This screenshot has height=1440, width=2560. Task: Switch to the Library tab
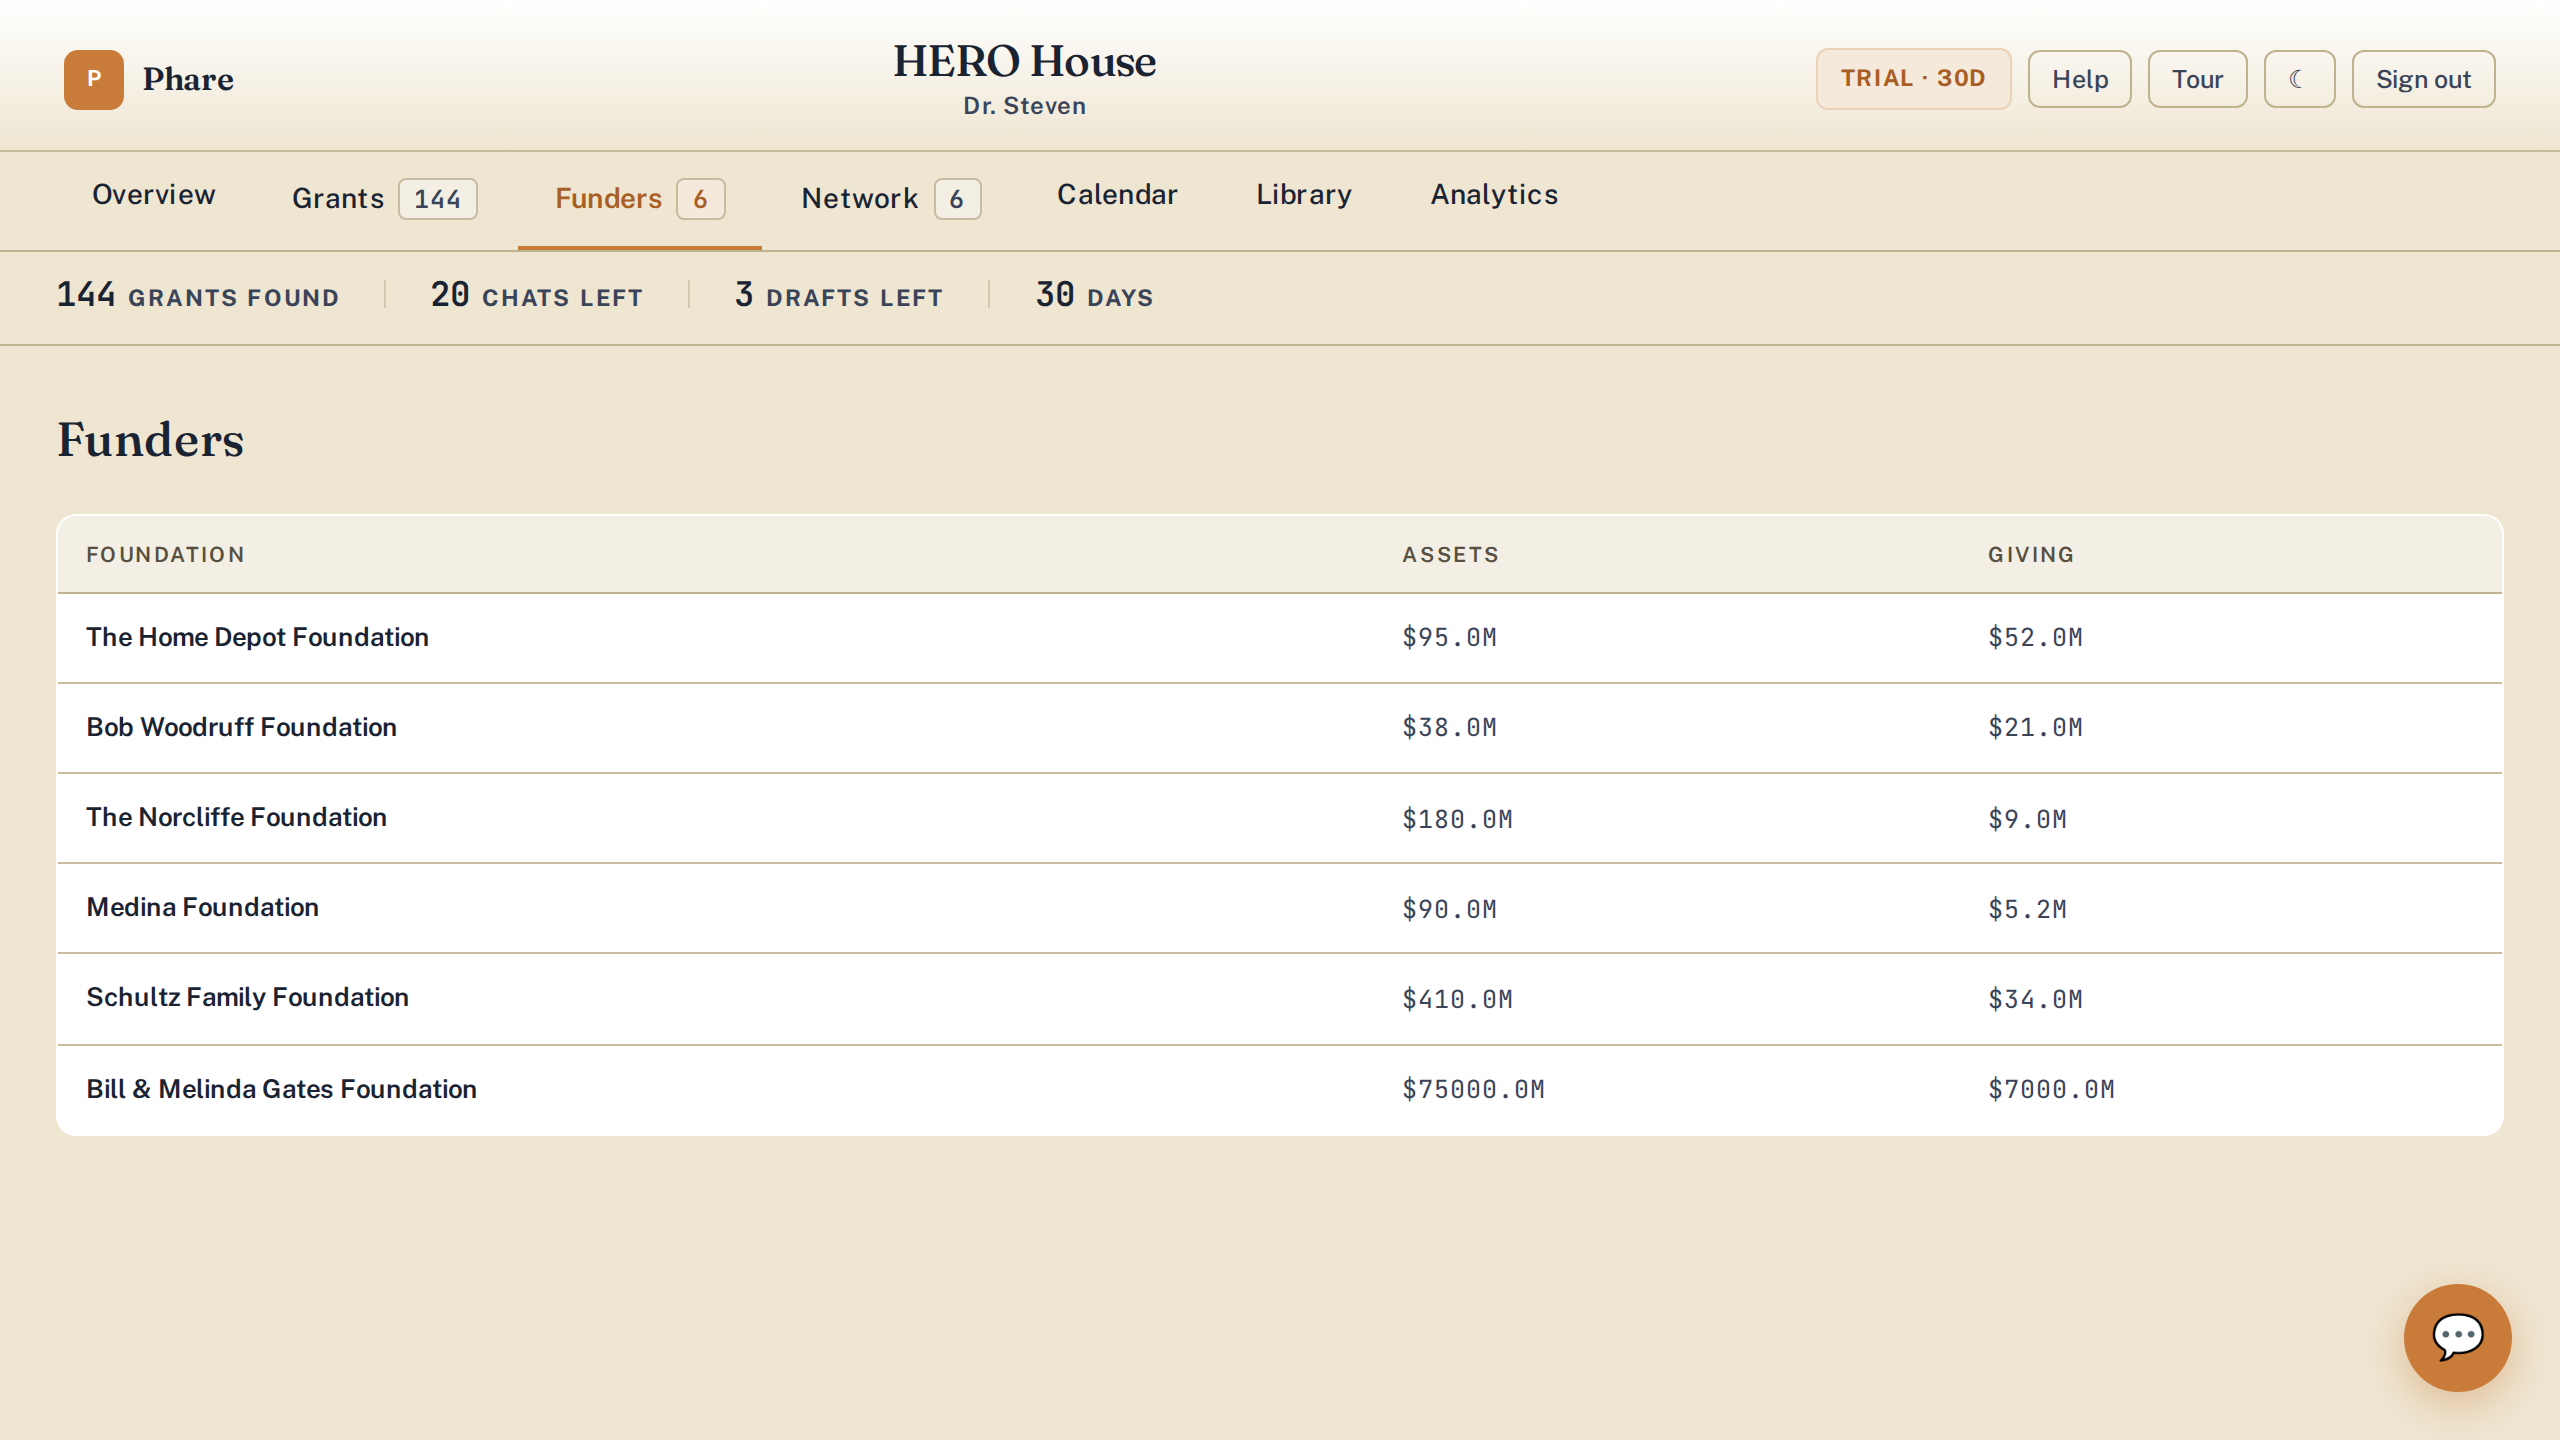1304,195
